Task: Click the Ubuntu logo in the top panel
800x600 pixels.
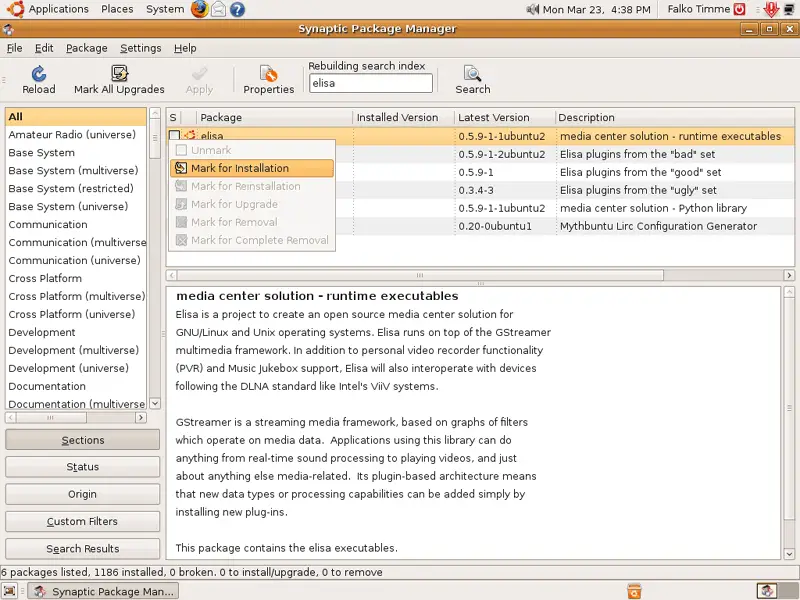Action: (x=15, y=9)
